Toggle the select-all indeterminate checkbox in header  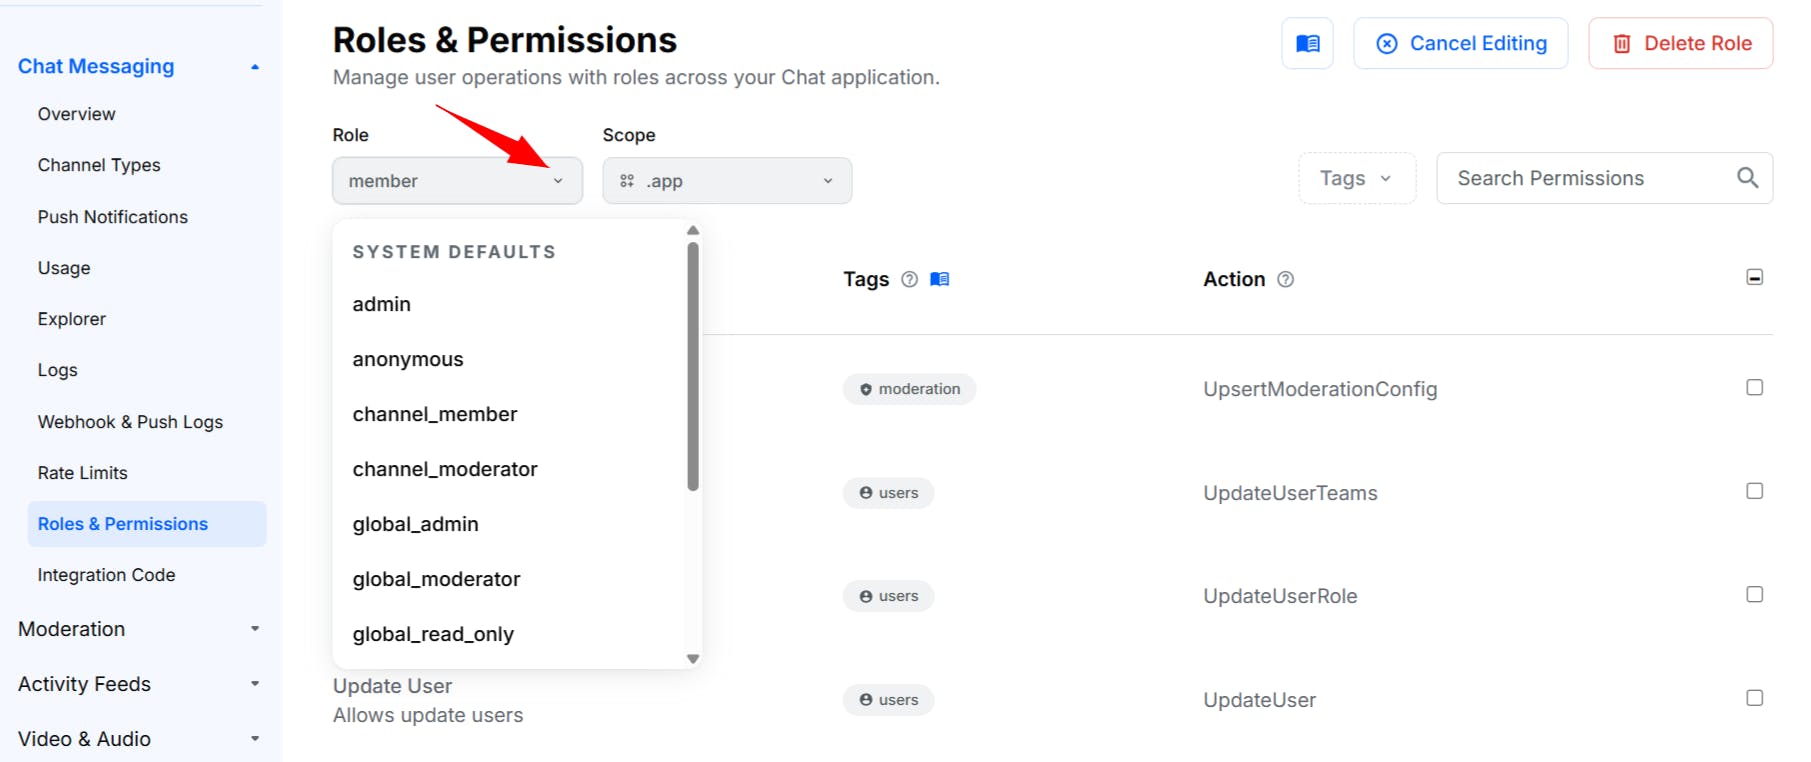coord(1754,277)
